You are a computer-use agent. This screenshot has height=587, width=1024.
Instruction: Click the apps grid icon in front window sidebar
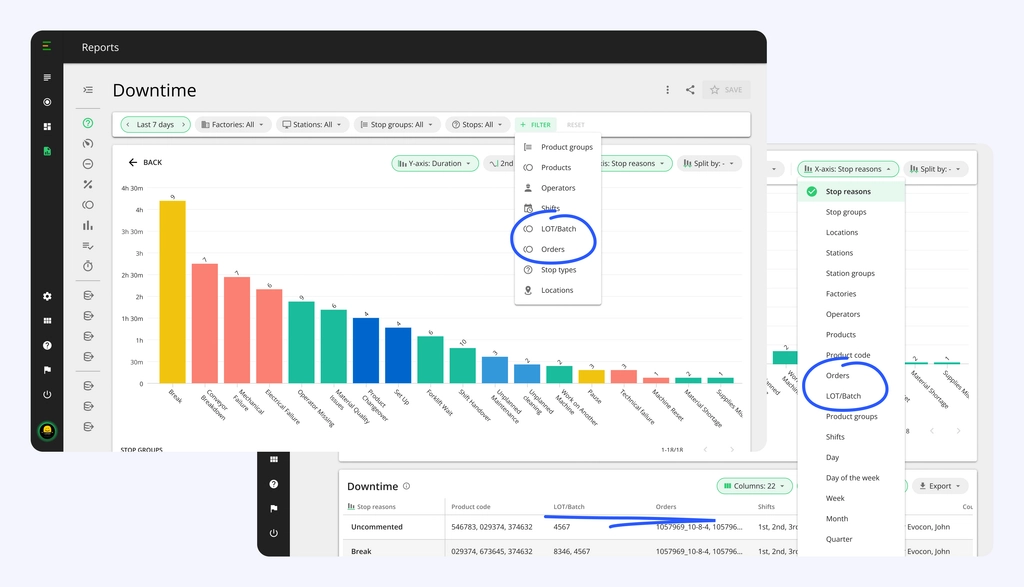[x=47, y=321]
